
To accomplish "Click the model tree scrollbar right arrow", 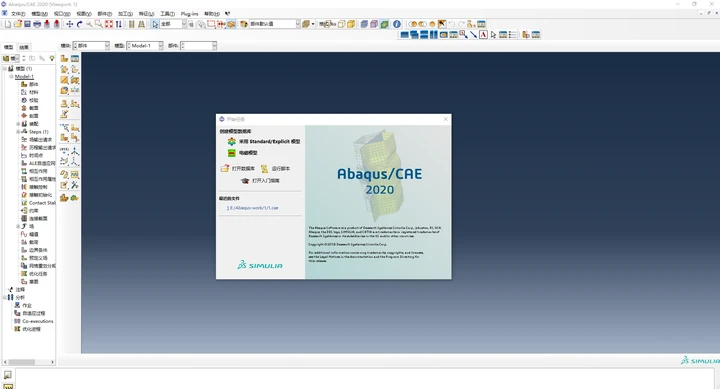I will click(x=52, y=362).
